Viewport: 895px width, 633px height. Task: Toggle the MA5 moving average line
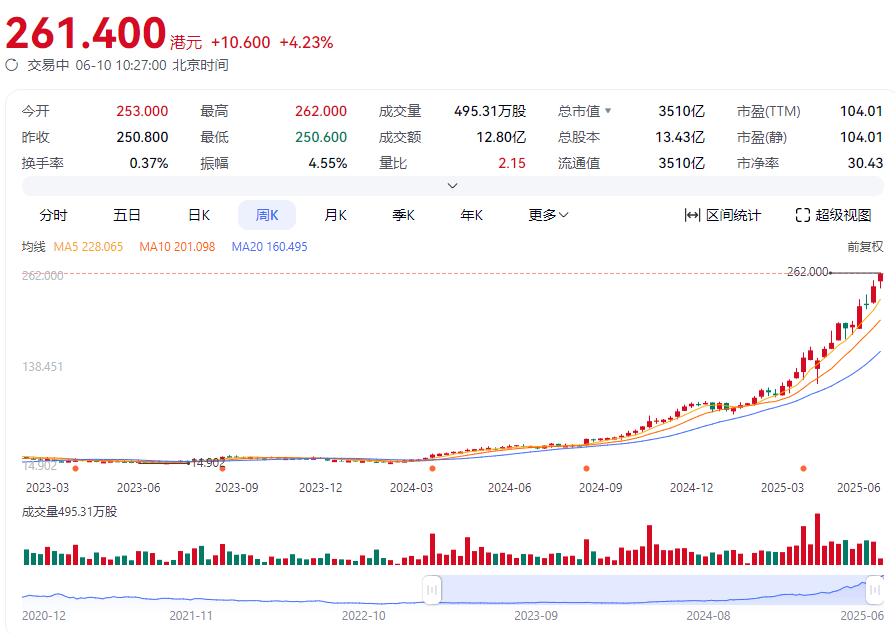pos(88,246)
